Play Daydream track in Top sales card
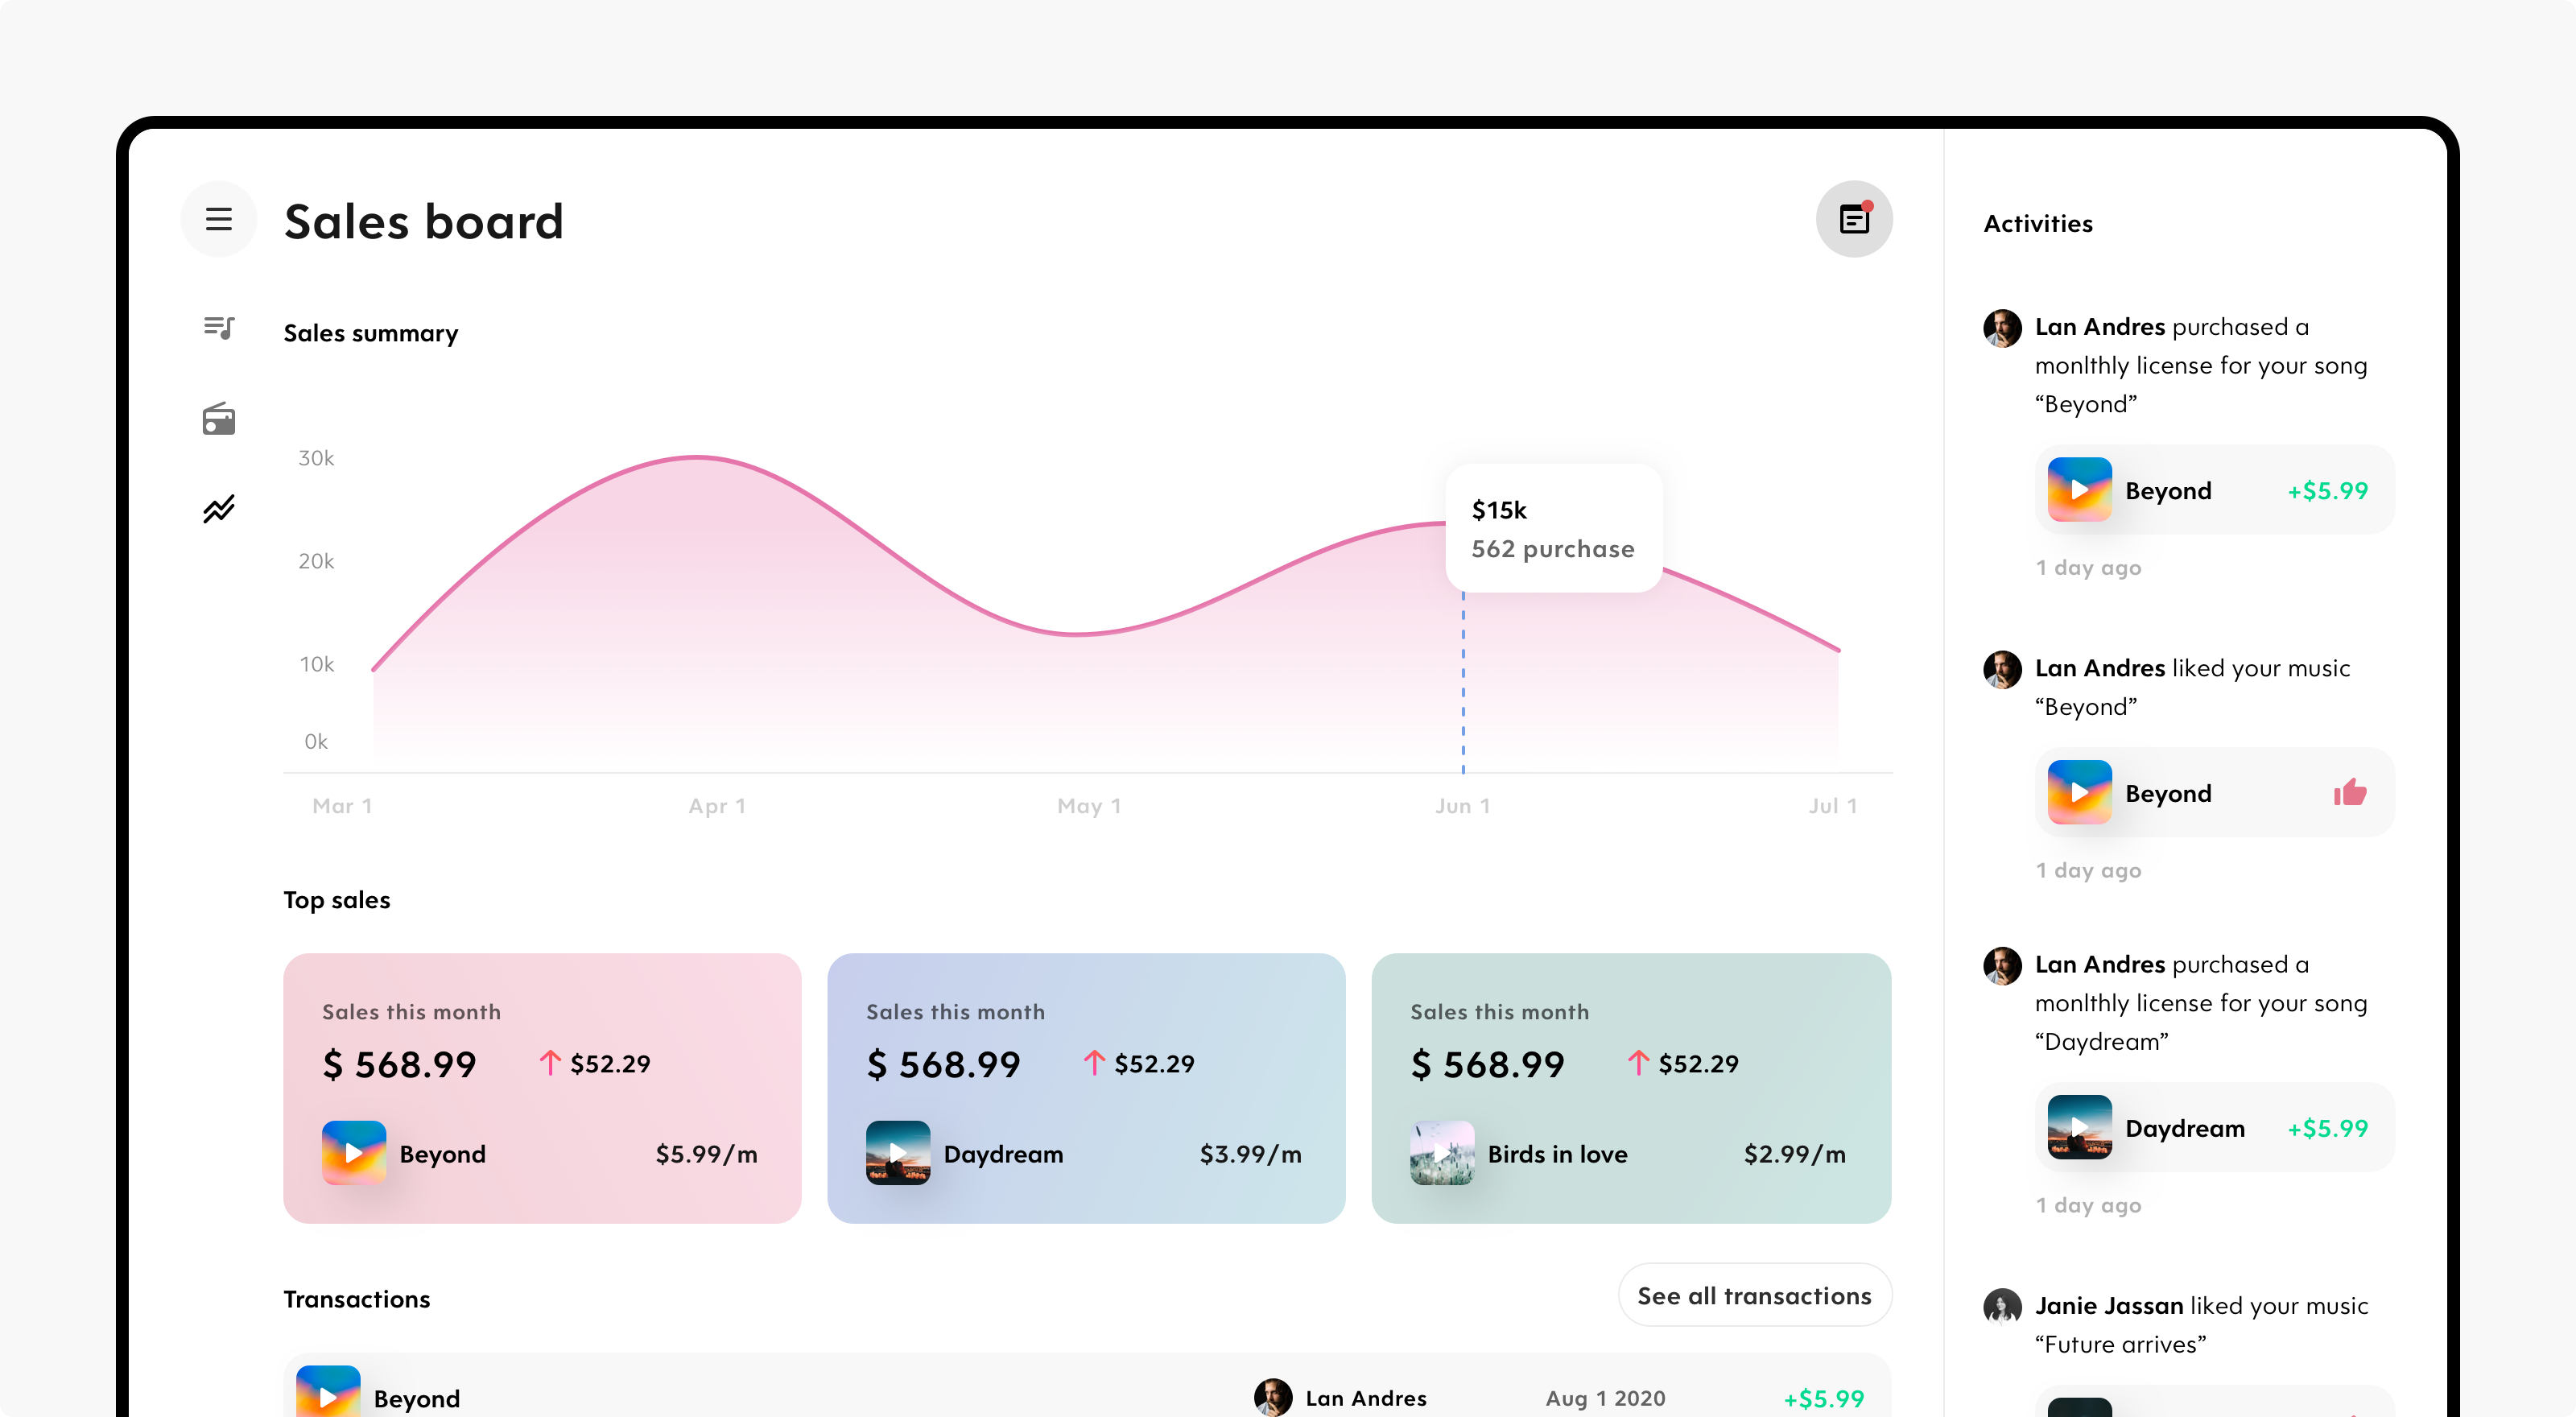2576x1417 pixels. pos(898,1153)
